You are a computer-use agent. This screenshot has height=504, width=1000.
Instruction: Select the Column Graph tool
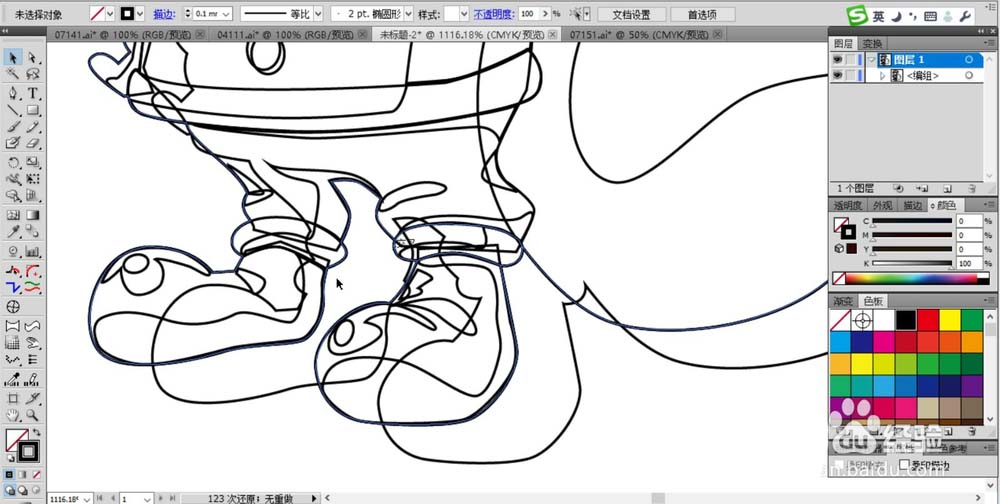(x=32, y=251)
